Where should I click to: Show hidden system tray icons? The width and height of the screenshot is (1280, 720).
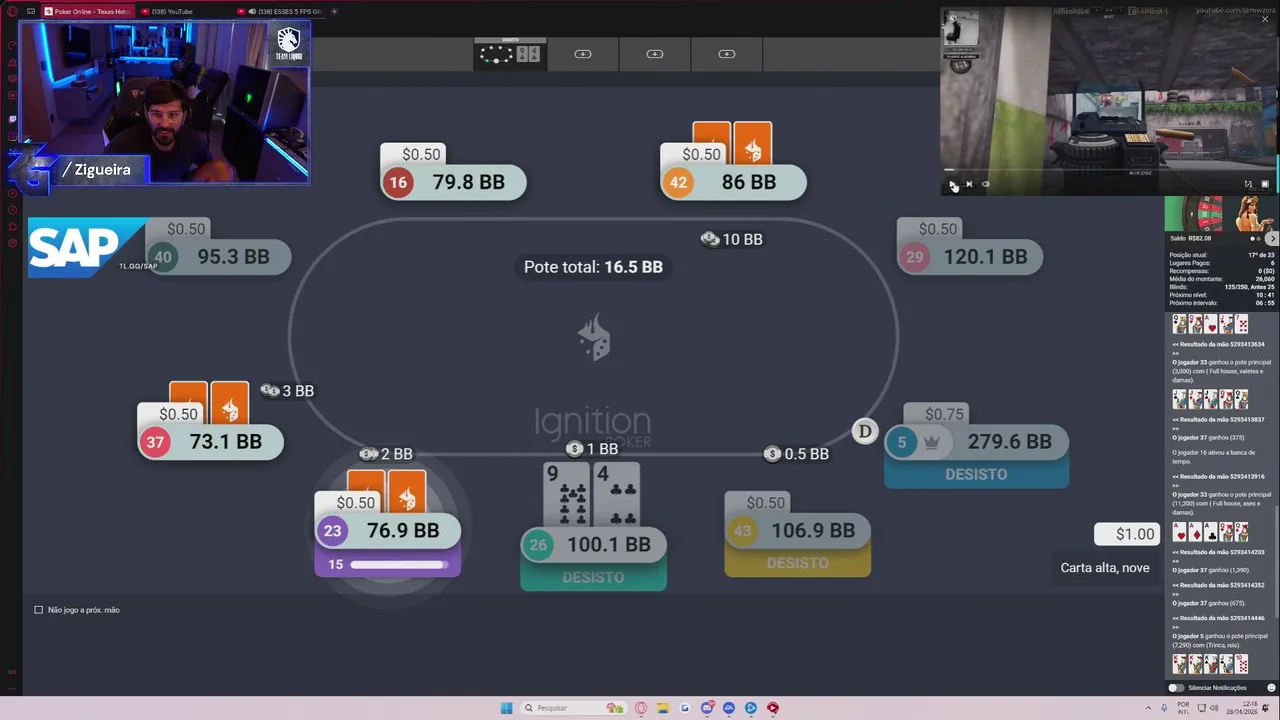click(x=1150, y=708)
